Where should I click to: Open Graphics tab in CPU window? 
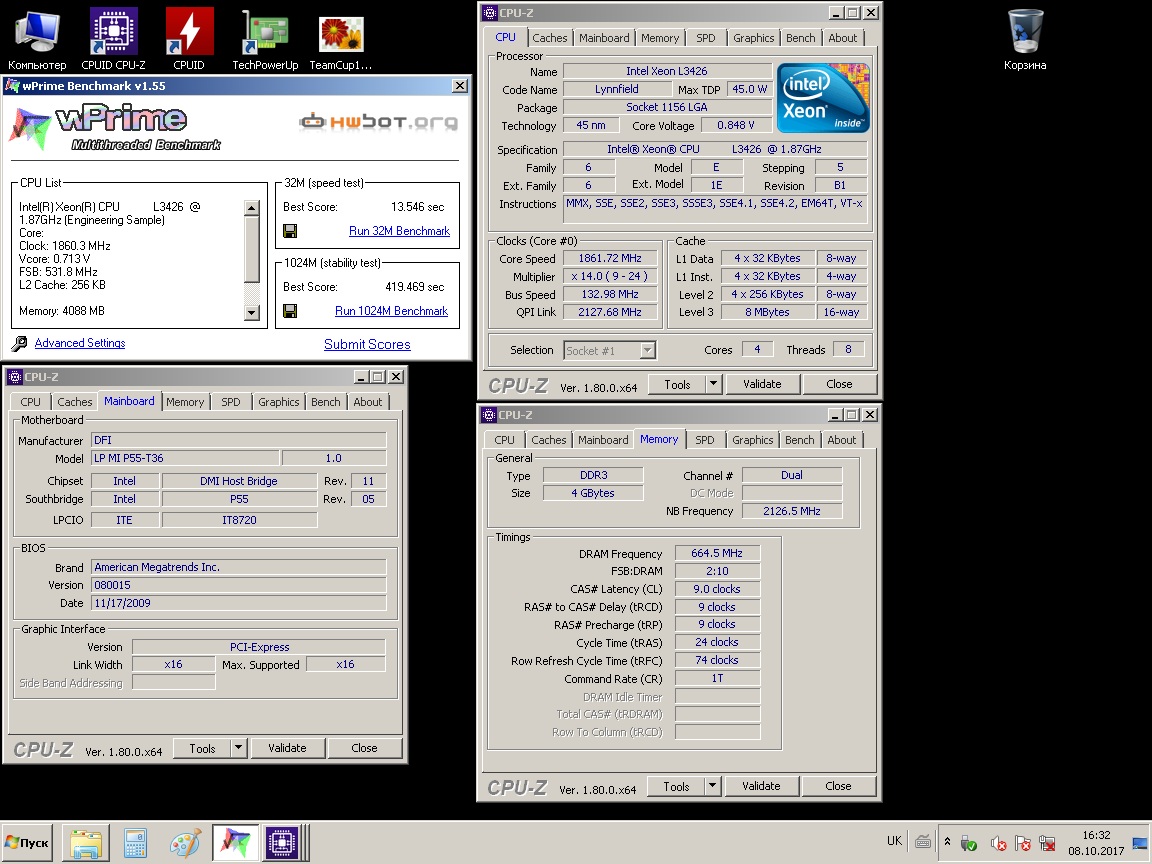point(753,38)
